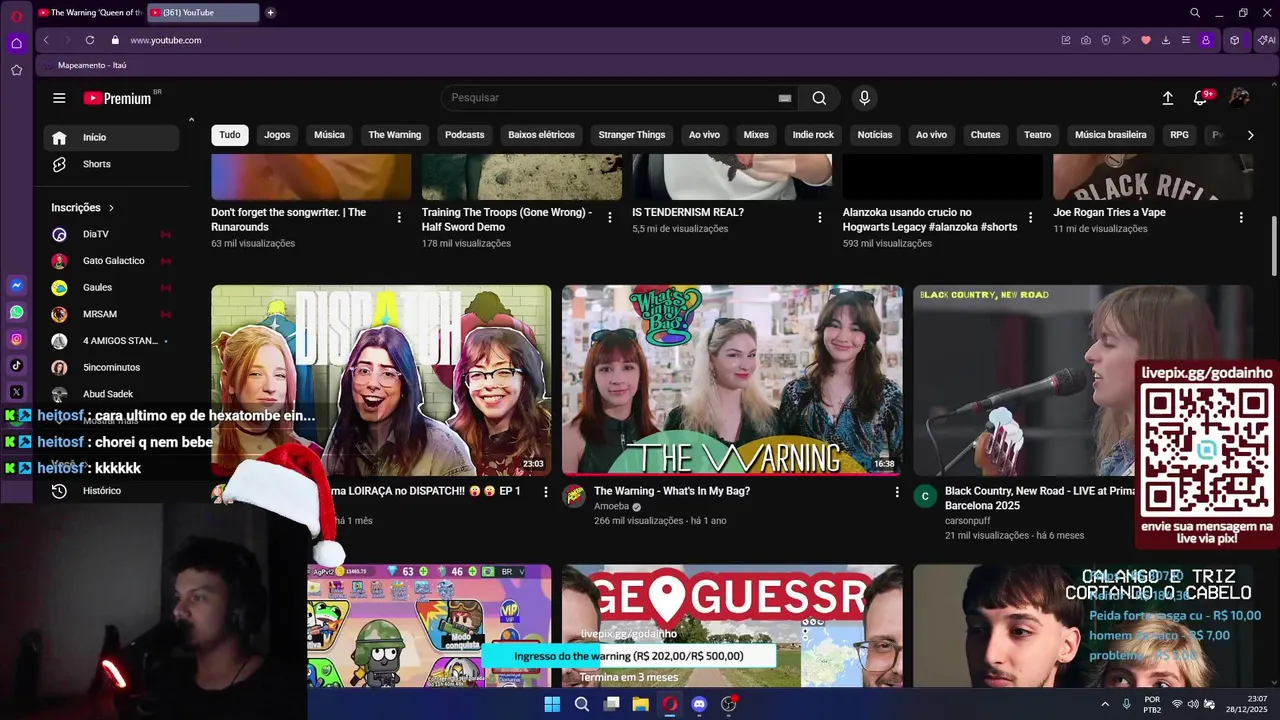1280x720 pixels.
Task: Open the ad blocker shield icon
Action: tap(1106, 40)
